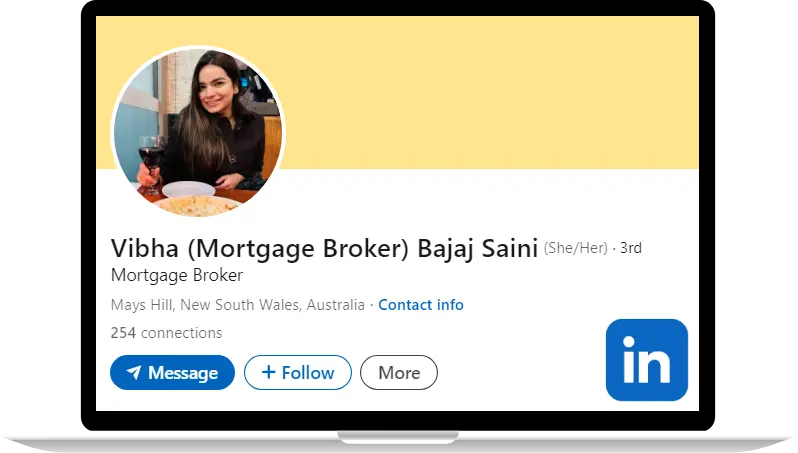798x453 pixels.
Task: Click the white "in" letters of the logo
Action: (x=646, y=359)
